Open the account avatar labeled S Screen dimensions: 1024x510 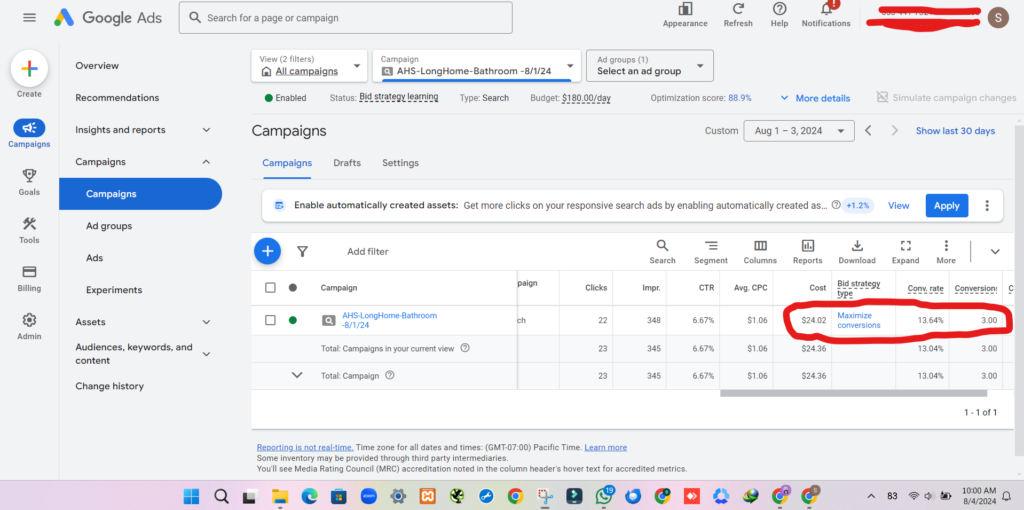pyautogui.click(x=997, y=18)
